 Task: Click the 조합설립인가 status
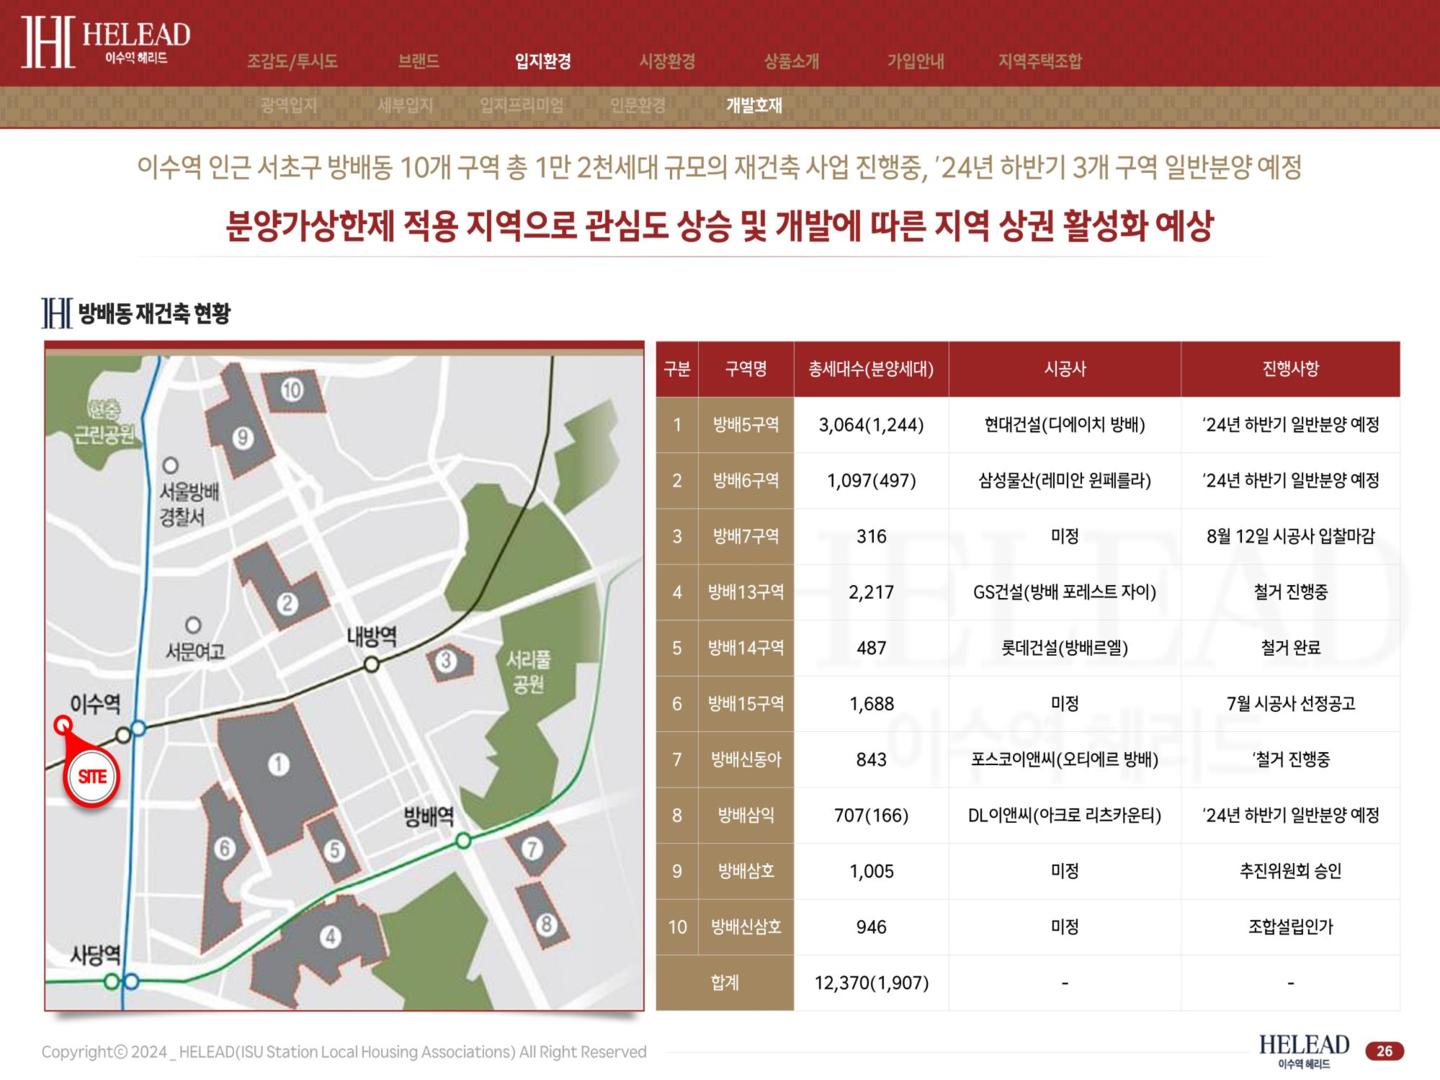click(x=1291, y=927)
